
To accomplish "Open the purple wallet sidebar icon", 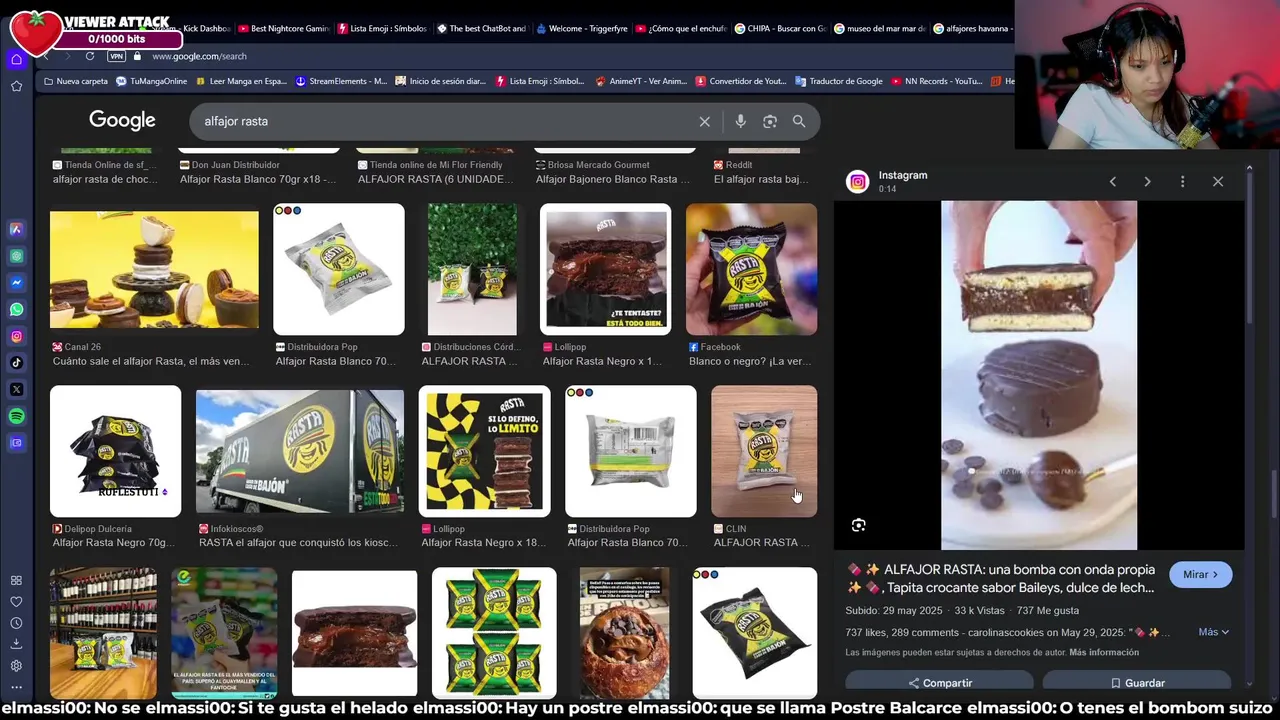I will (16, 443).
